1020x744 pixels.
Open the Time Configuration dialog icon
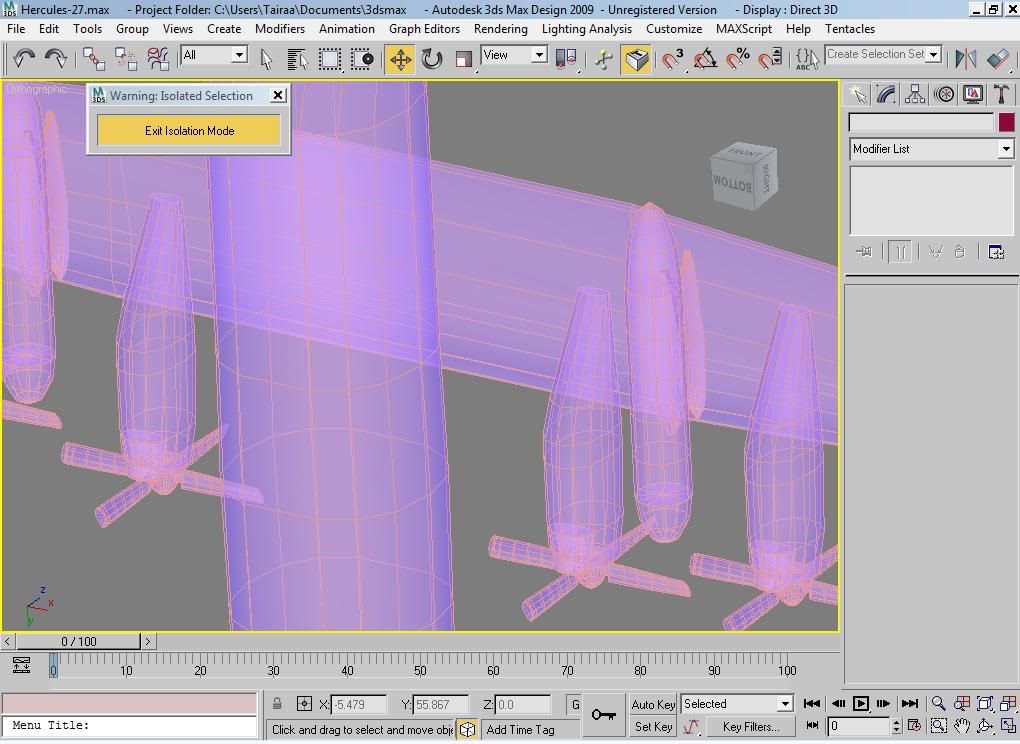pos(914,726)
